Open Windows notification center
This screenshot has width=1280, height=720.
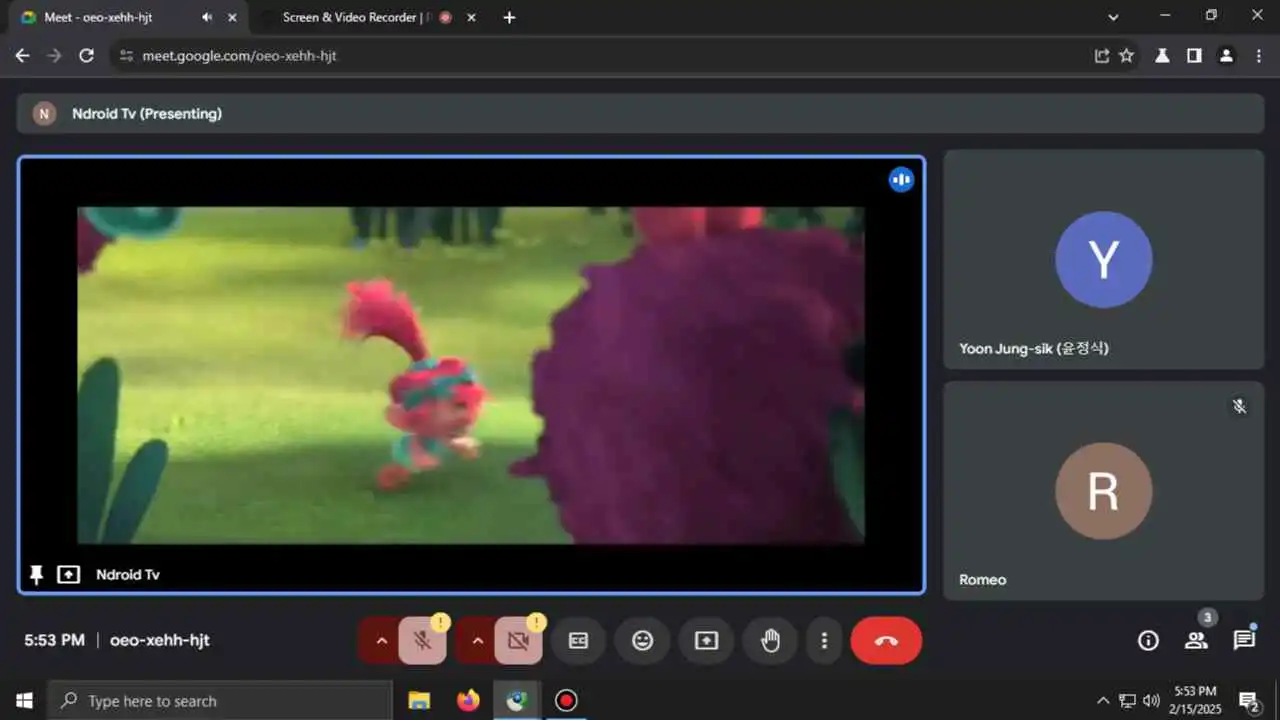(x=1249, y=701)
